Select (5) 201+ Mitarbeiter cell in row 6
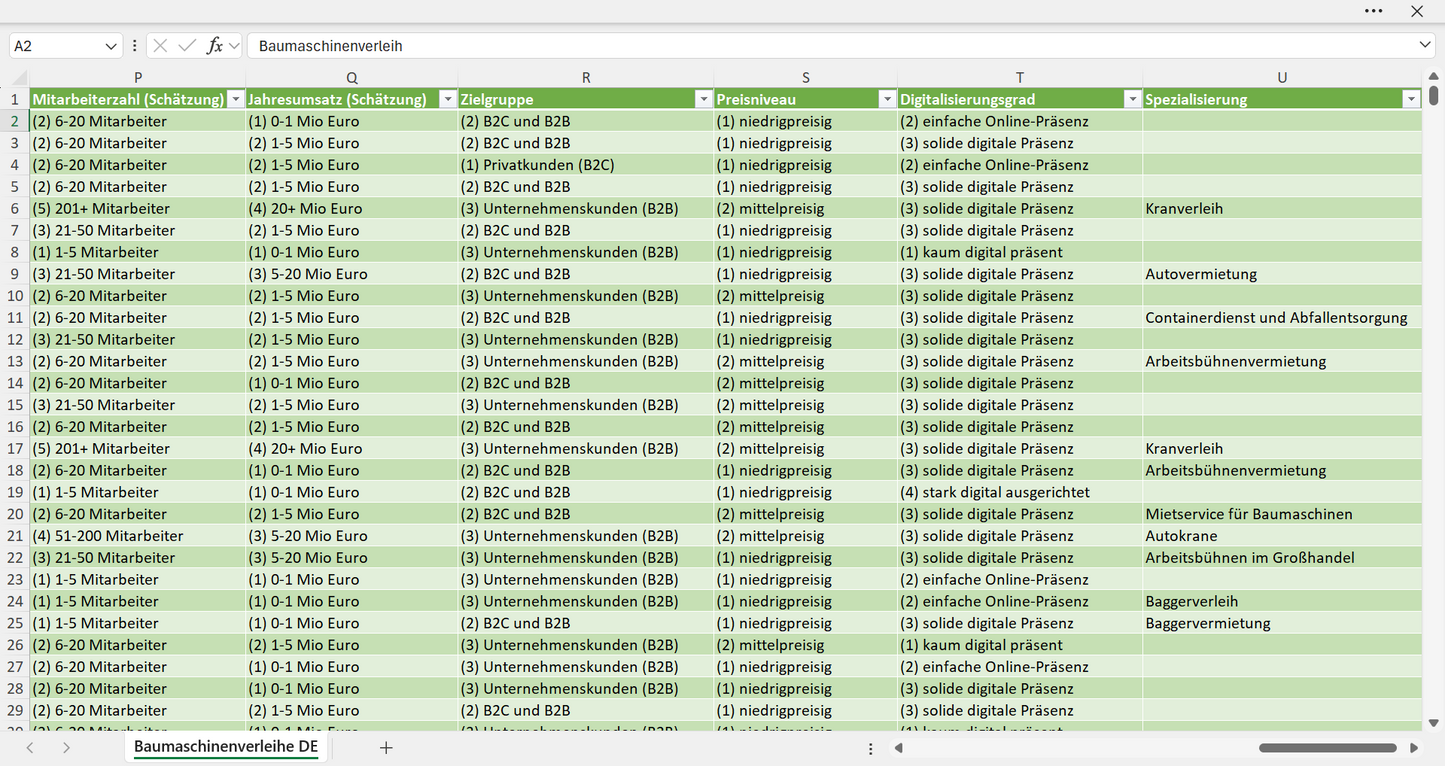Viewport: 1445px width, 766px height. 138,208
